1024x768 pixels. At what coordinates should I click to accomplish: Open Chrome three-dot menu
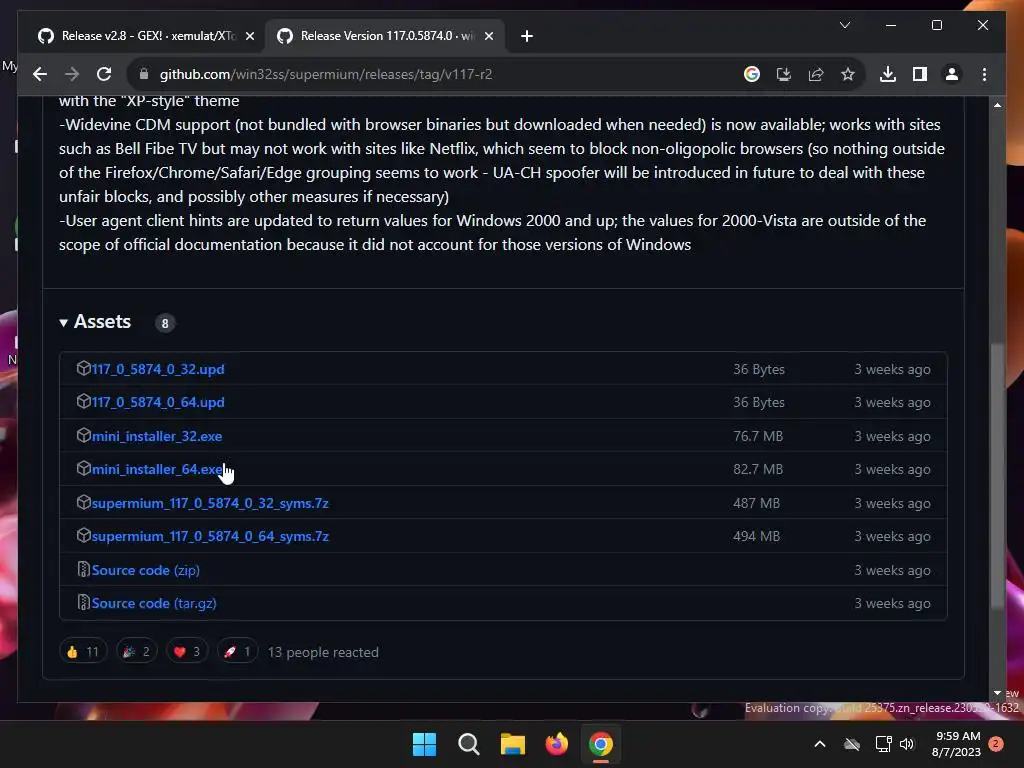click(x=984, y=74)
